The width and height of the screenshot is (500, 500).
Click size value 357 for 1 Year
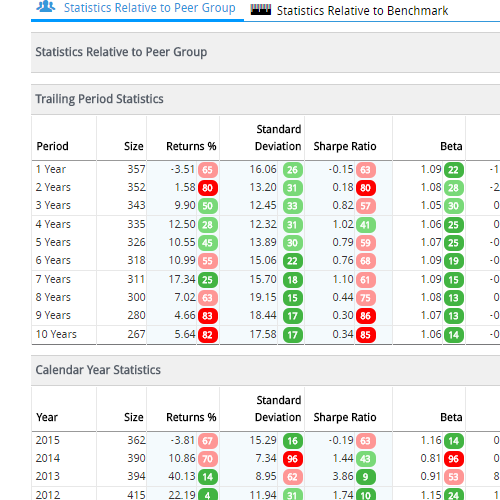(136, 169)
